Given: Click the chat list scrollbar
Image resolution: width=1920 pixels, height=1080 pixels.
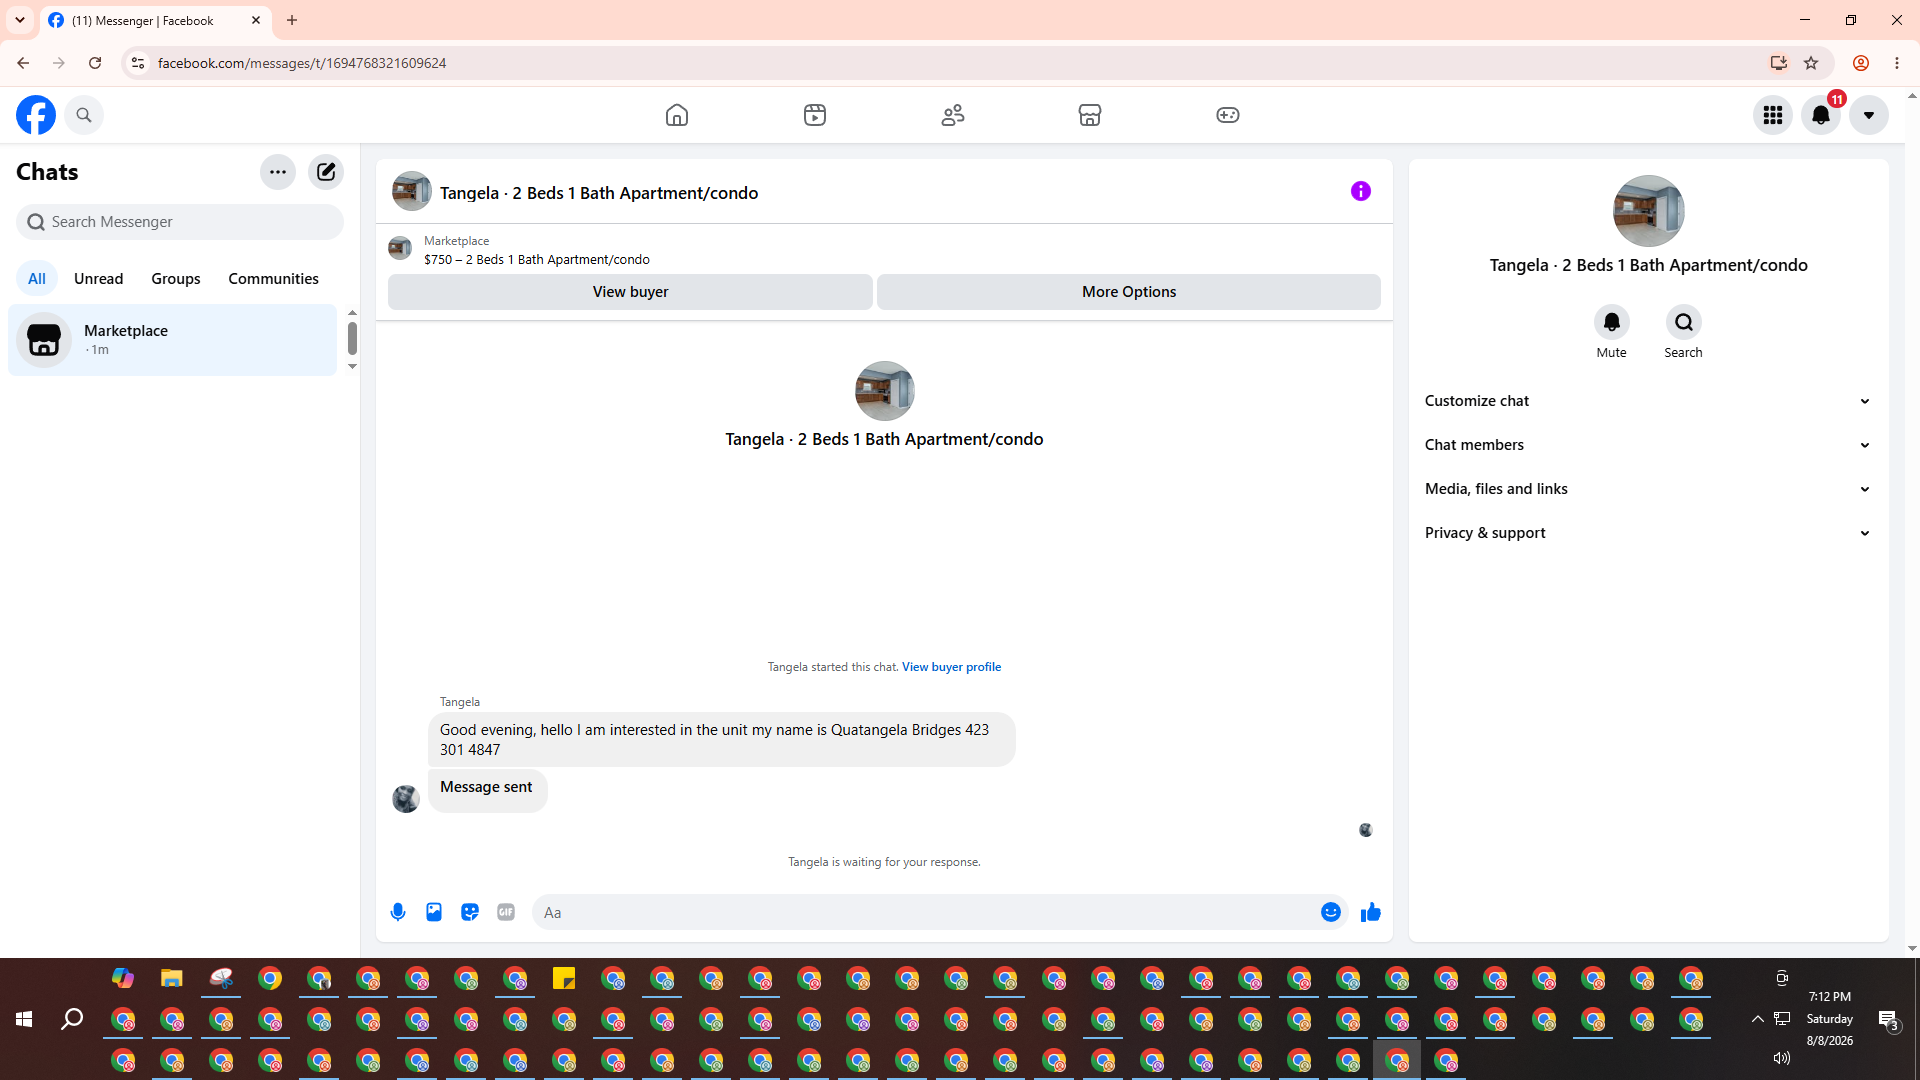Looking at the screenshot, I should [352, 339].
